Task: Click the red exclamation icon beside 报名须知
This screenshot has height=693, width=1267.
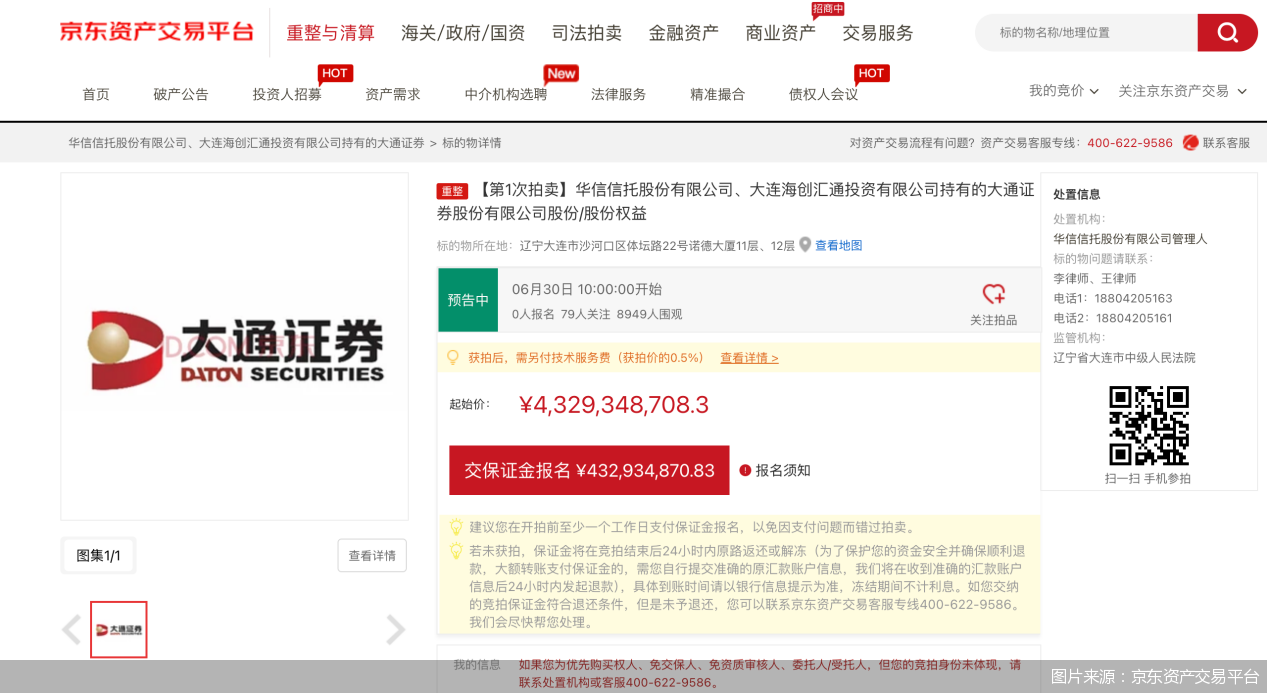Action: click(745, 470)
